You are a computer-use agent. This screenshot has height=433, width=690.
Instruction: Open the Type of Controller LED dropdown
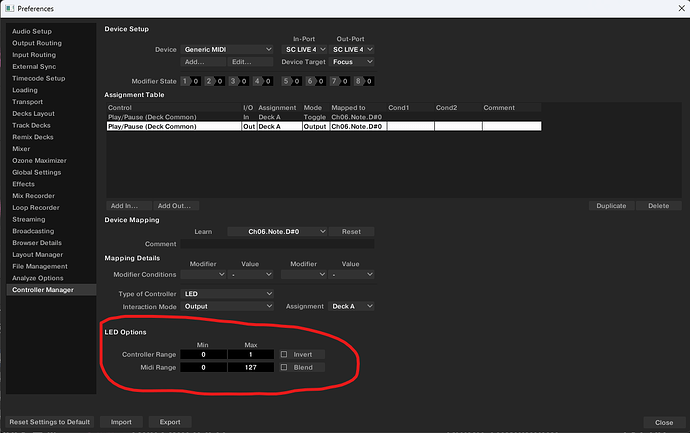click(228, 293)
